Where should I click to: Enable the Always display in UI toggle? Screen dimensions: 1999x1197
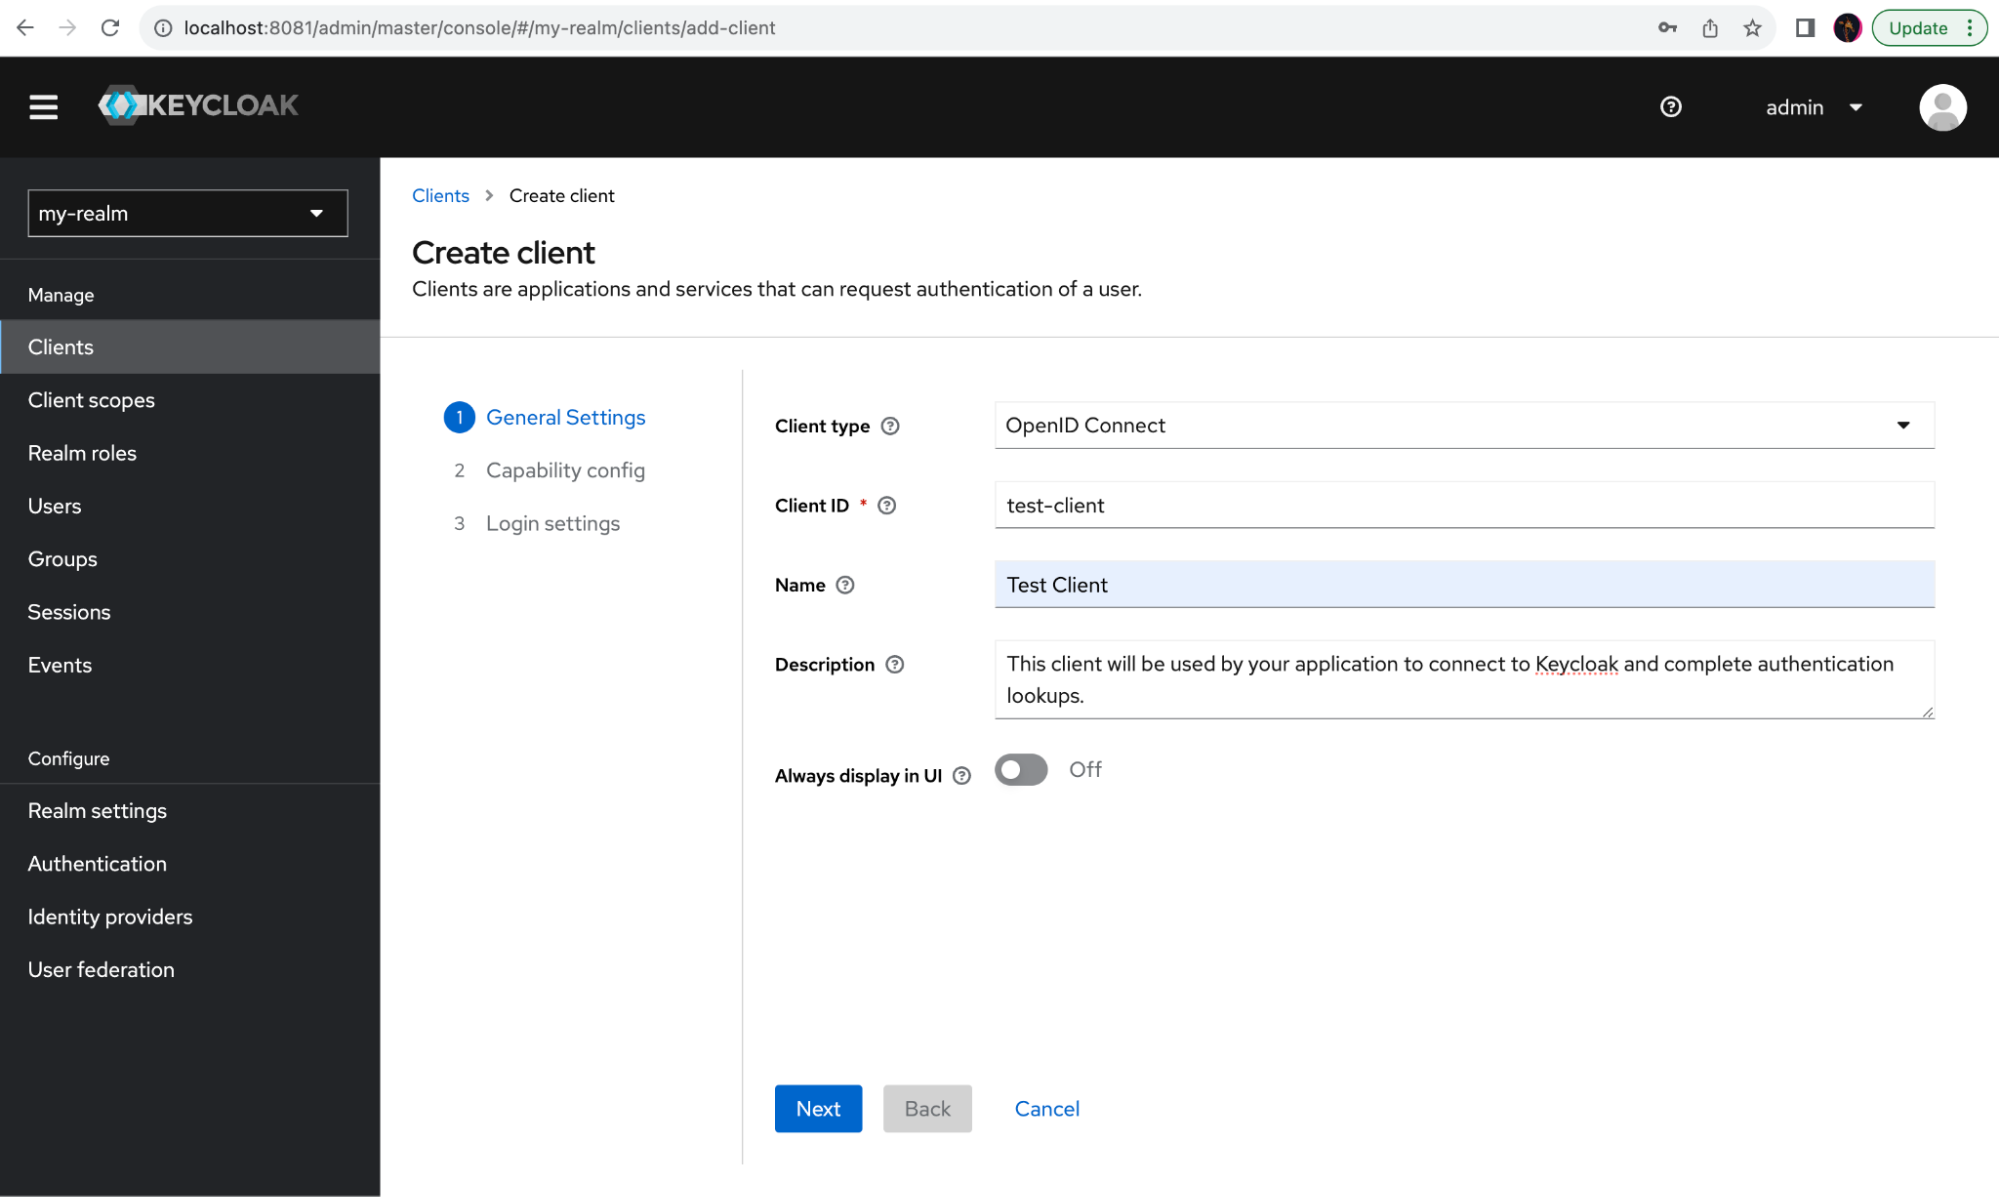1019,768
